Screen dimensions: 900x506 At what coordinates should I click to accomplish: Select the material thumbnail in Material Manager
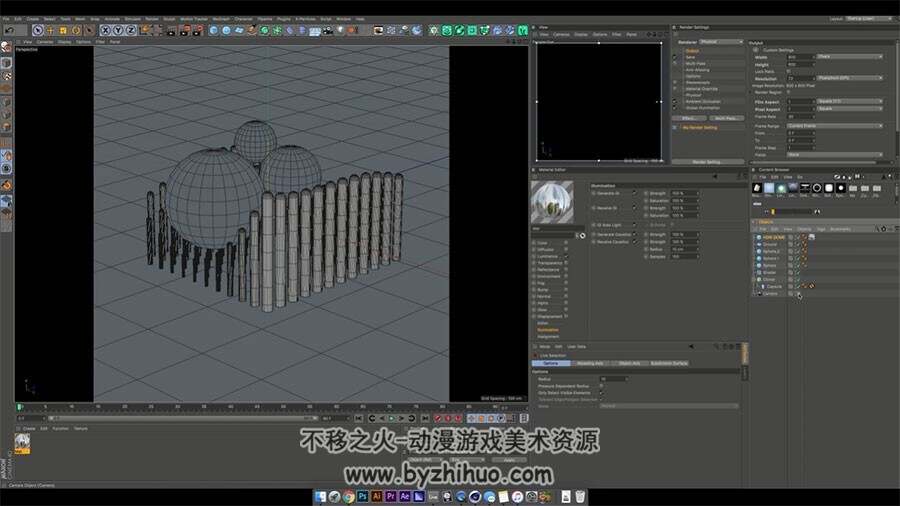tap(22, 443)
